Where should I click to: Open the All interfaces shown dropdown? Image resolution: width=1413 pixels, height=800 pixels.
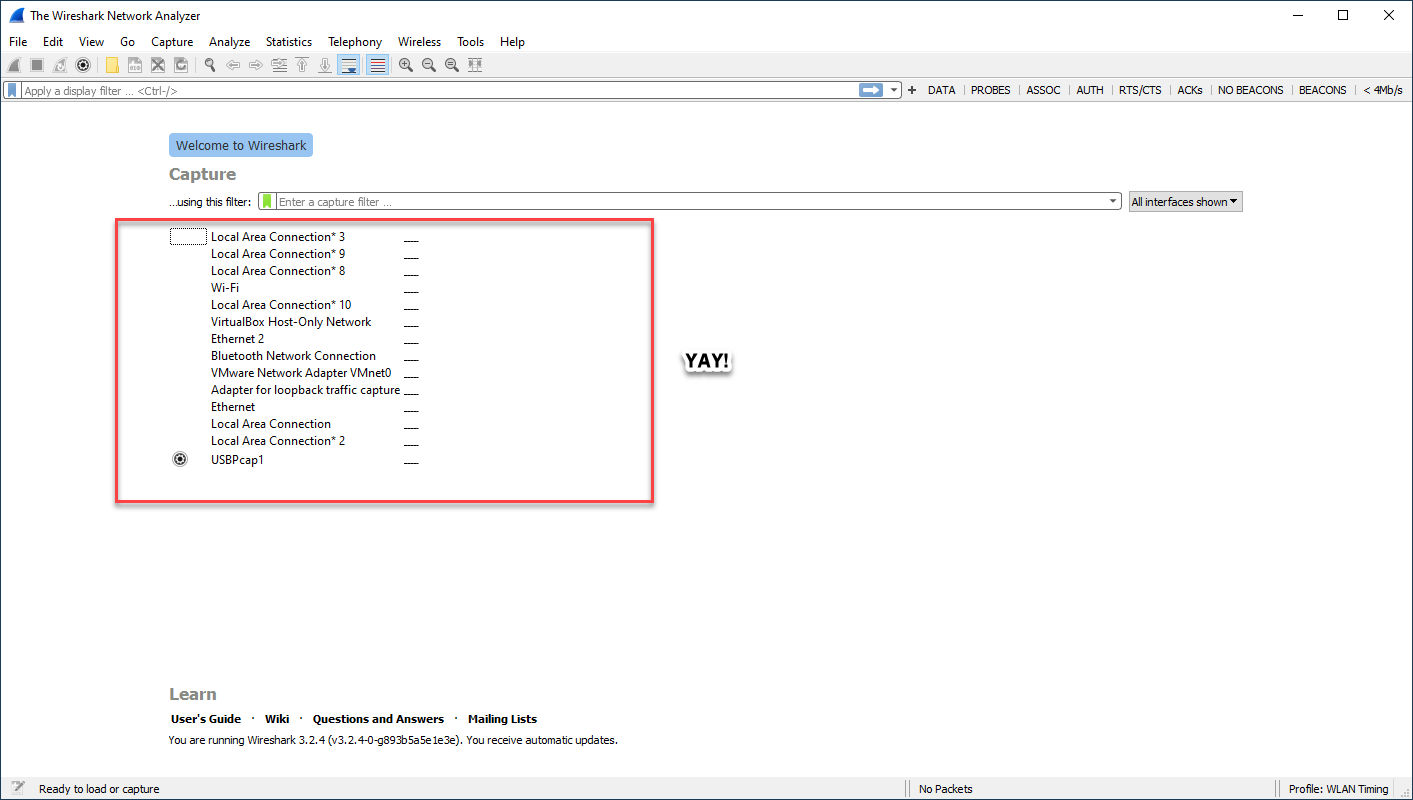click(x=1185, y=202)
